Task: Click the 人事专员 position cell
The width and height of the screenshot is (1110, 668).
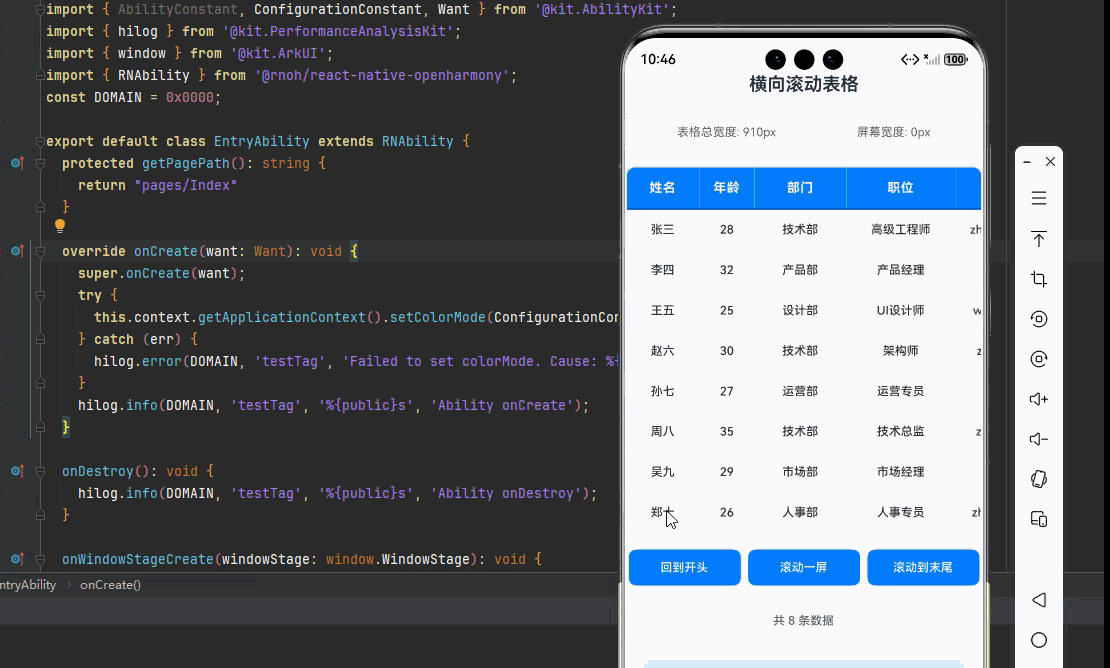Action: (900, 512)
